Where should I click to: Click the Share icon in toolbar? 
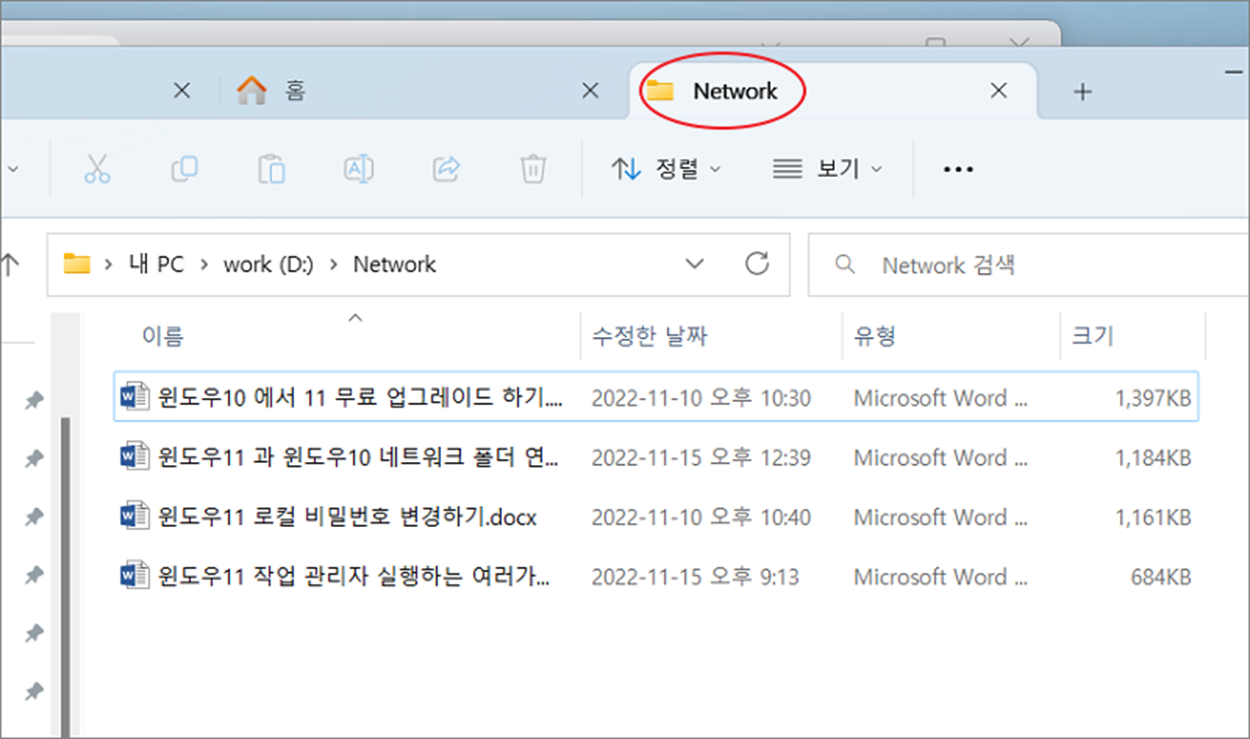(446, 169)
